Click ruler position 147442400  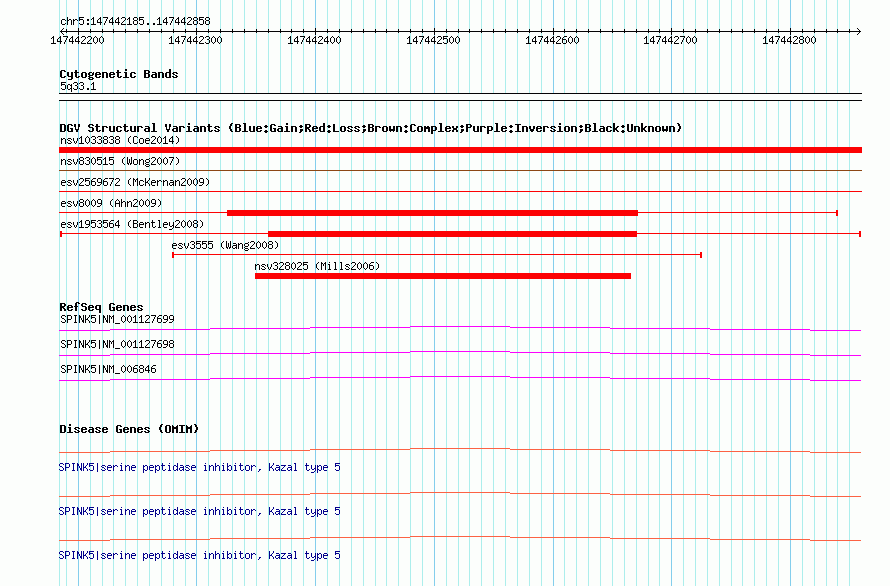point(314,40)
